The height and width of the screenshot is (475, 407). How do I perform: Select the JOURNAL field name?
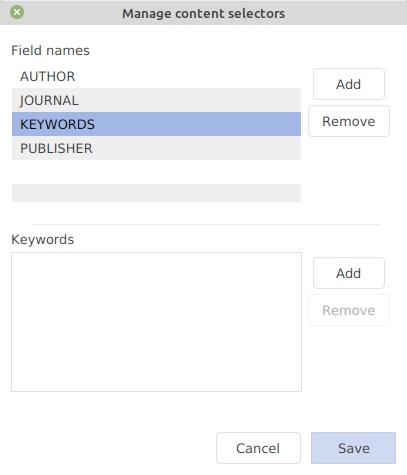coord(156,100)
